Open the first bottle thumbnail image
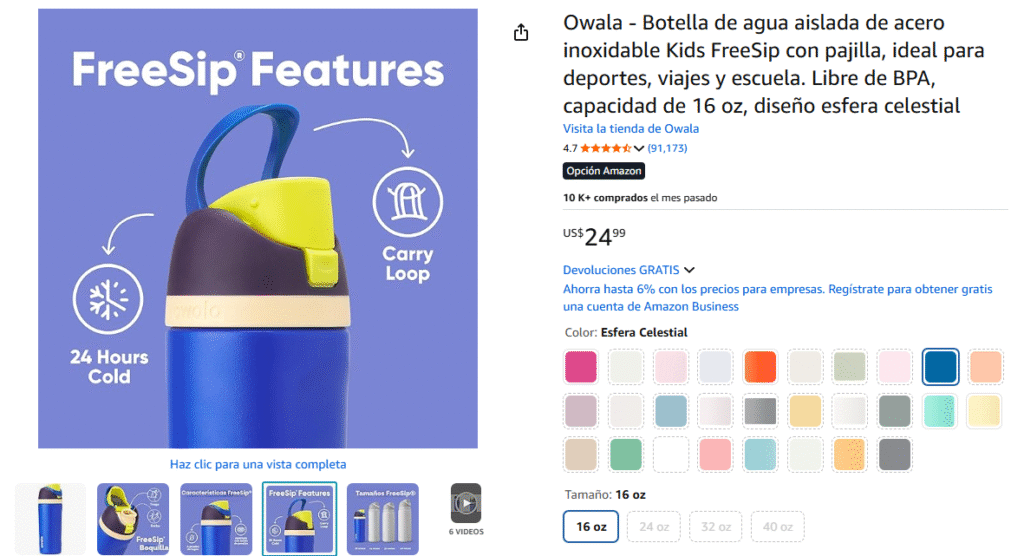The height and width of the screenshot is (556, 1024). pyautogui.click(x=50, y=518)
